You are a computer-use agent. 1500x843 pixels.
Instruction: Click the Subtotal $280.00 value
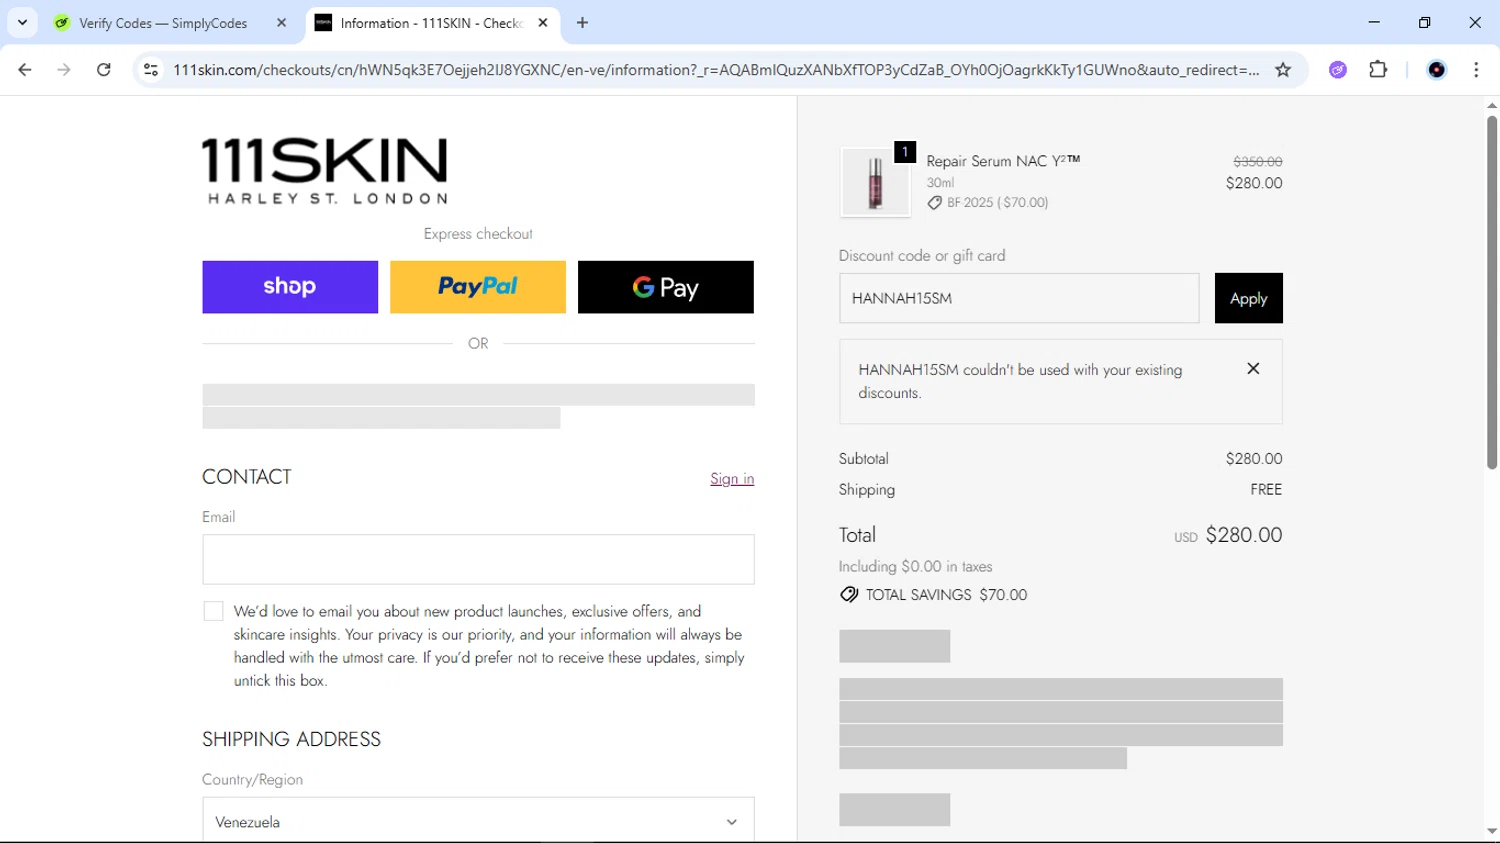tap(1254, 459)
